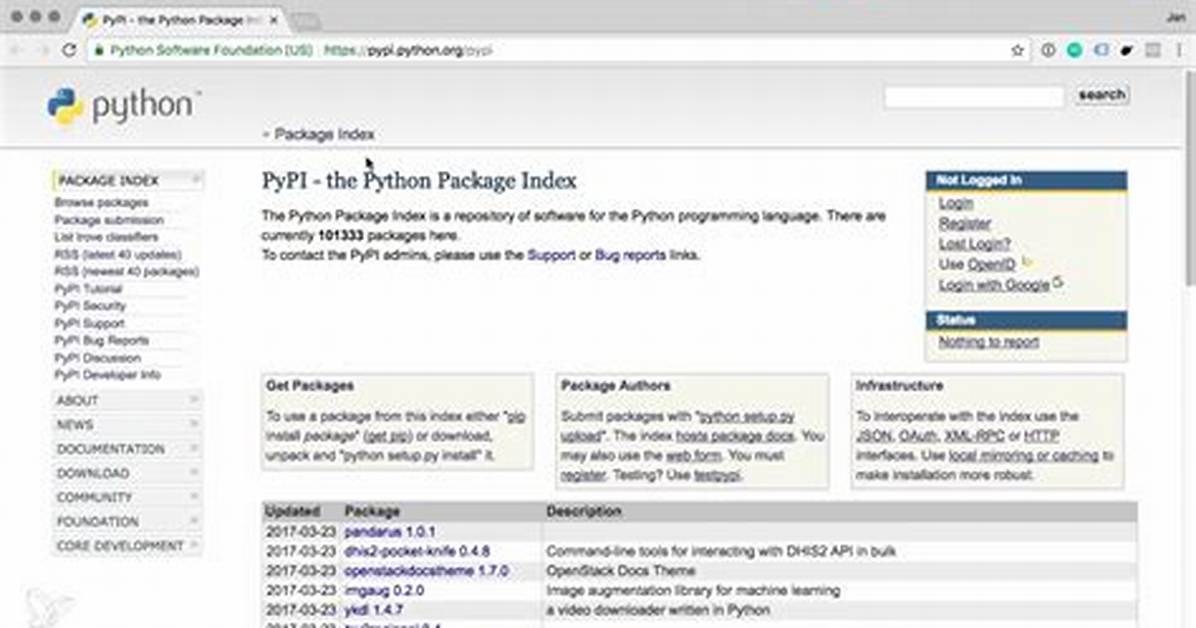Viewport: 1196px width, 628px height.
Task: Open the Package Index breadcrumb link
Action: click(x=324, y=134)
